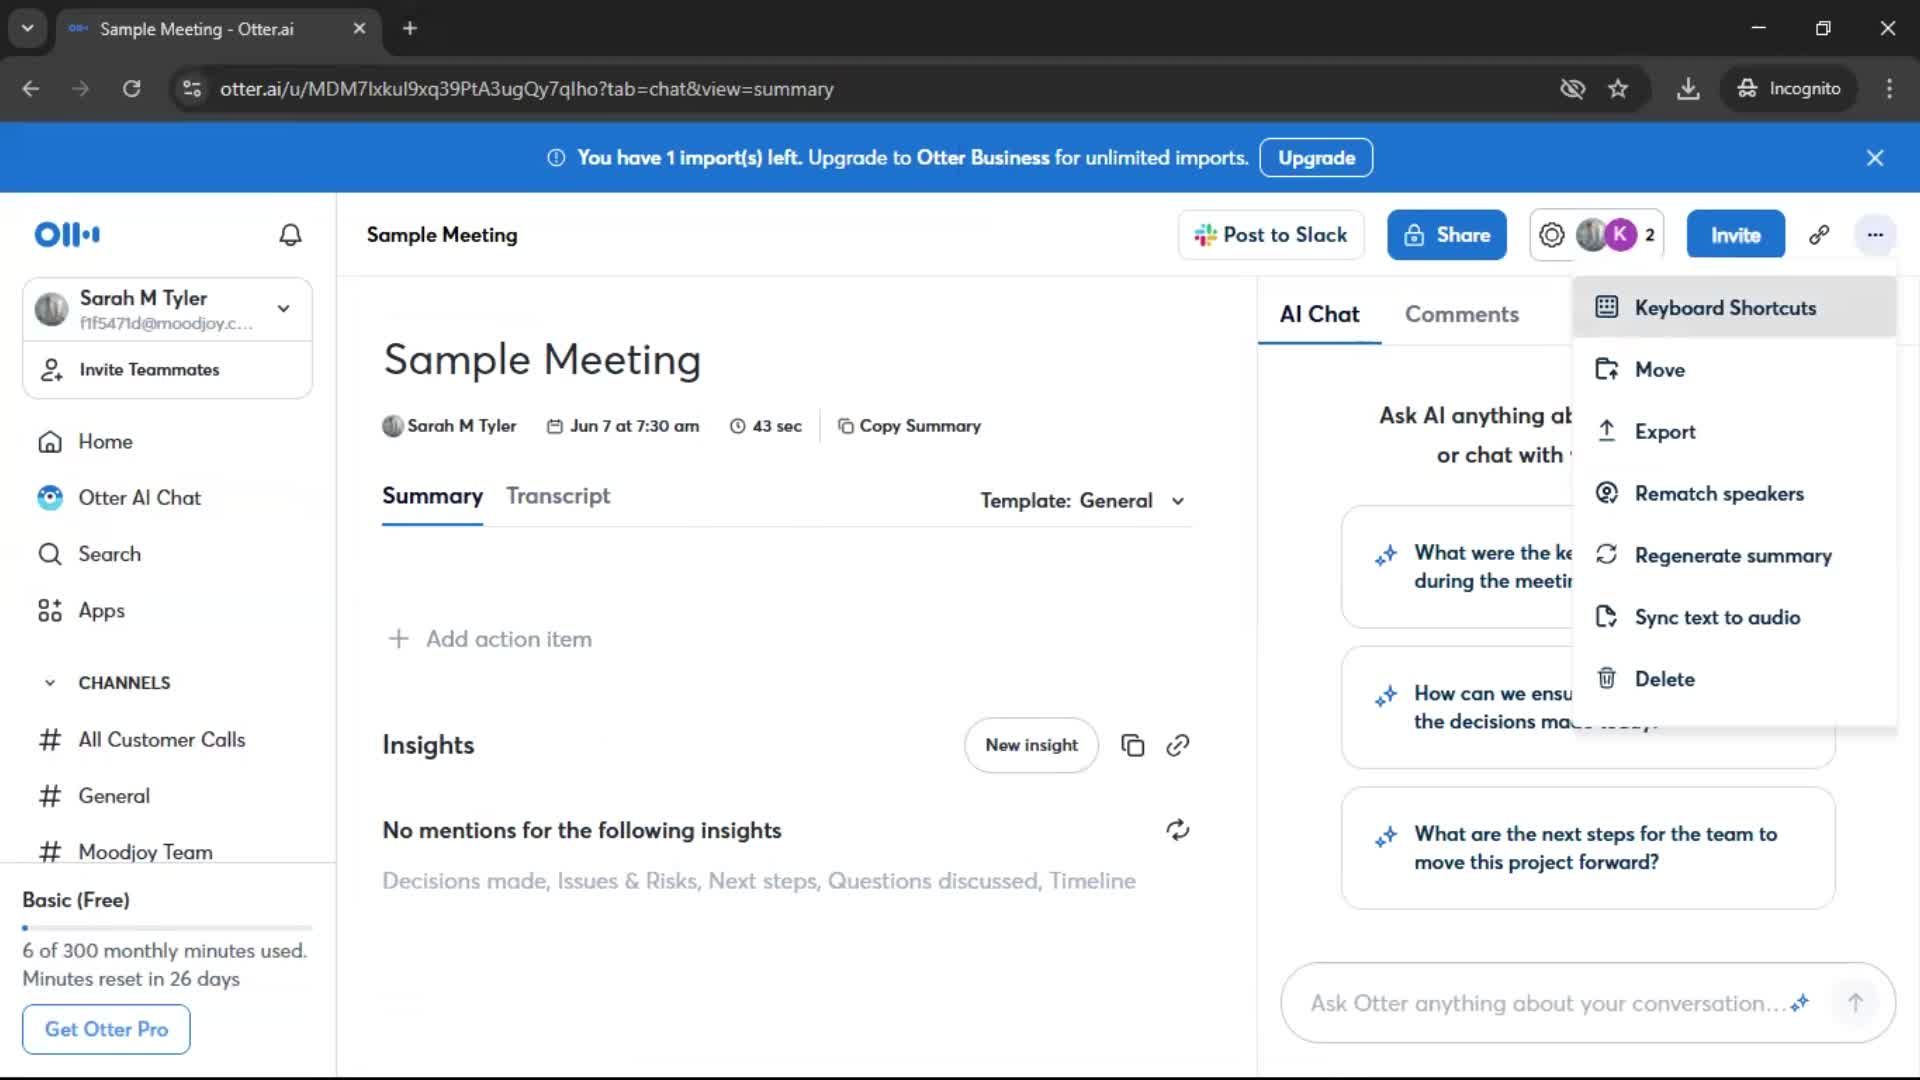Choose Move from the menu

(1735, 370)
